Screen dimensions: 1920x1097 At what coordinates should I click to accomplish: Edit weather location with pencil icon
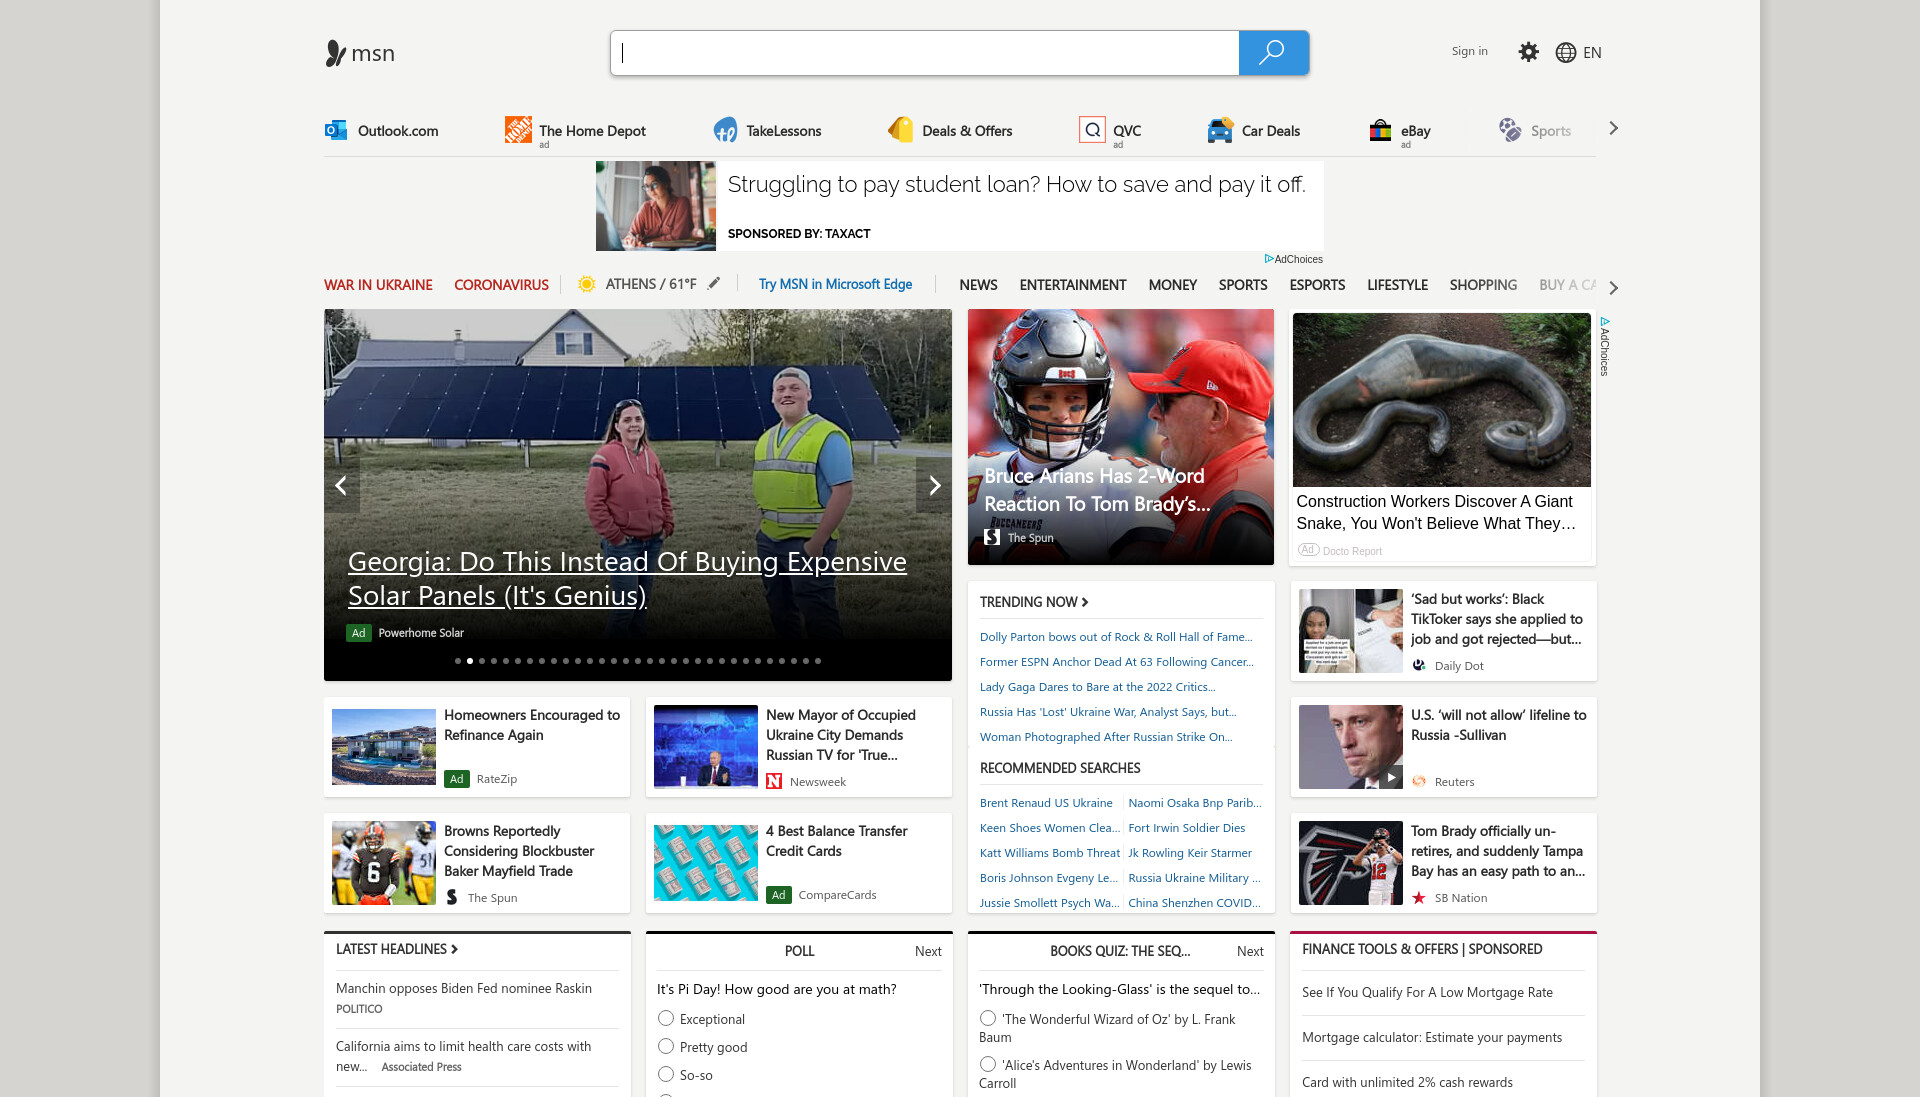[x=714, y=283]
